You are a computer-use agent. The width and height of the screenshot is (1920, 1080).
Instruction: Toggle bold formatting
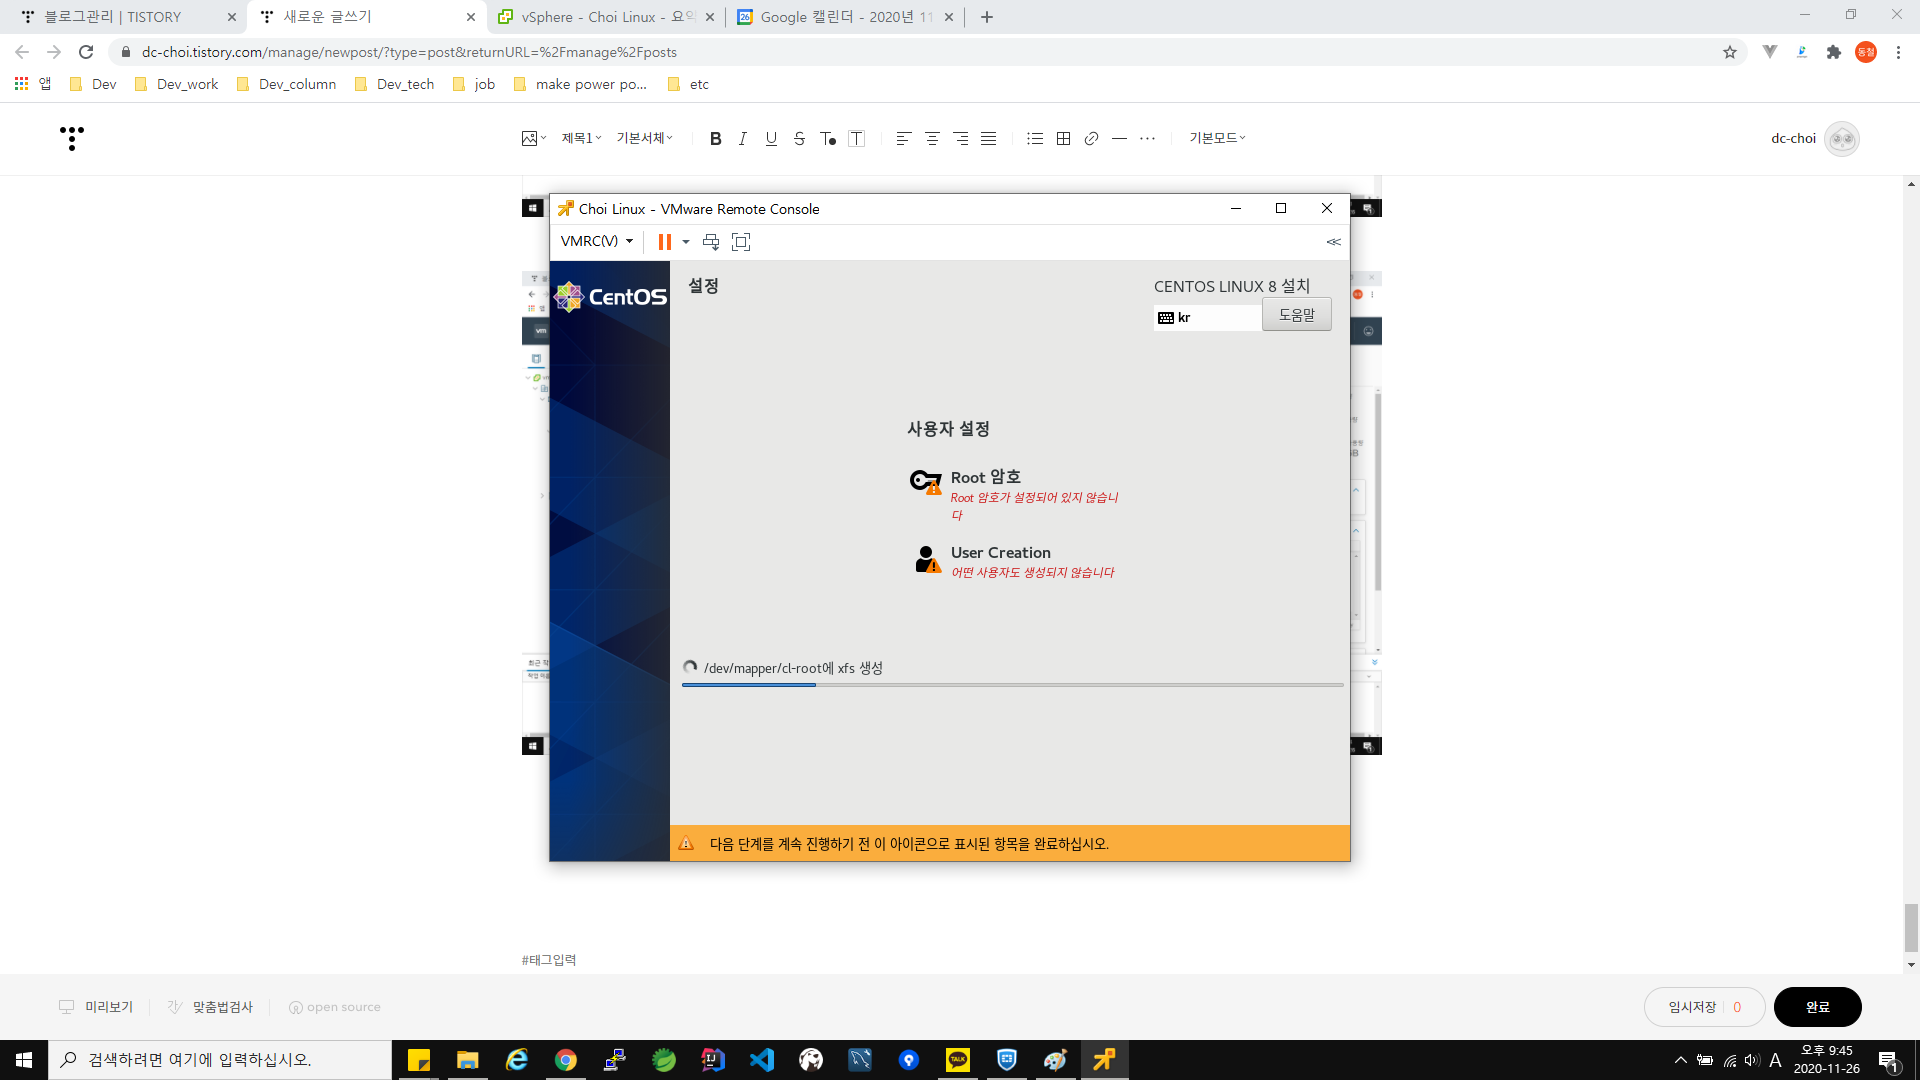tap(715, 139)
